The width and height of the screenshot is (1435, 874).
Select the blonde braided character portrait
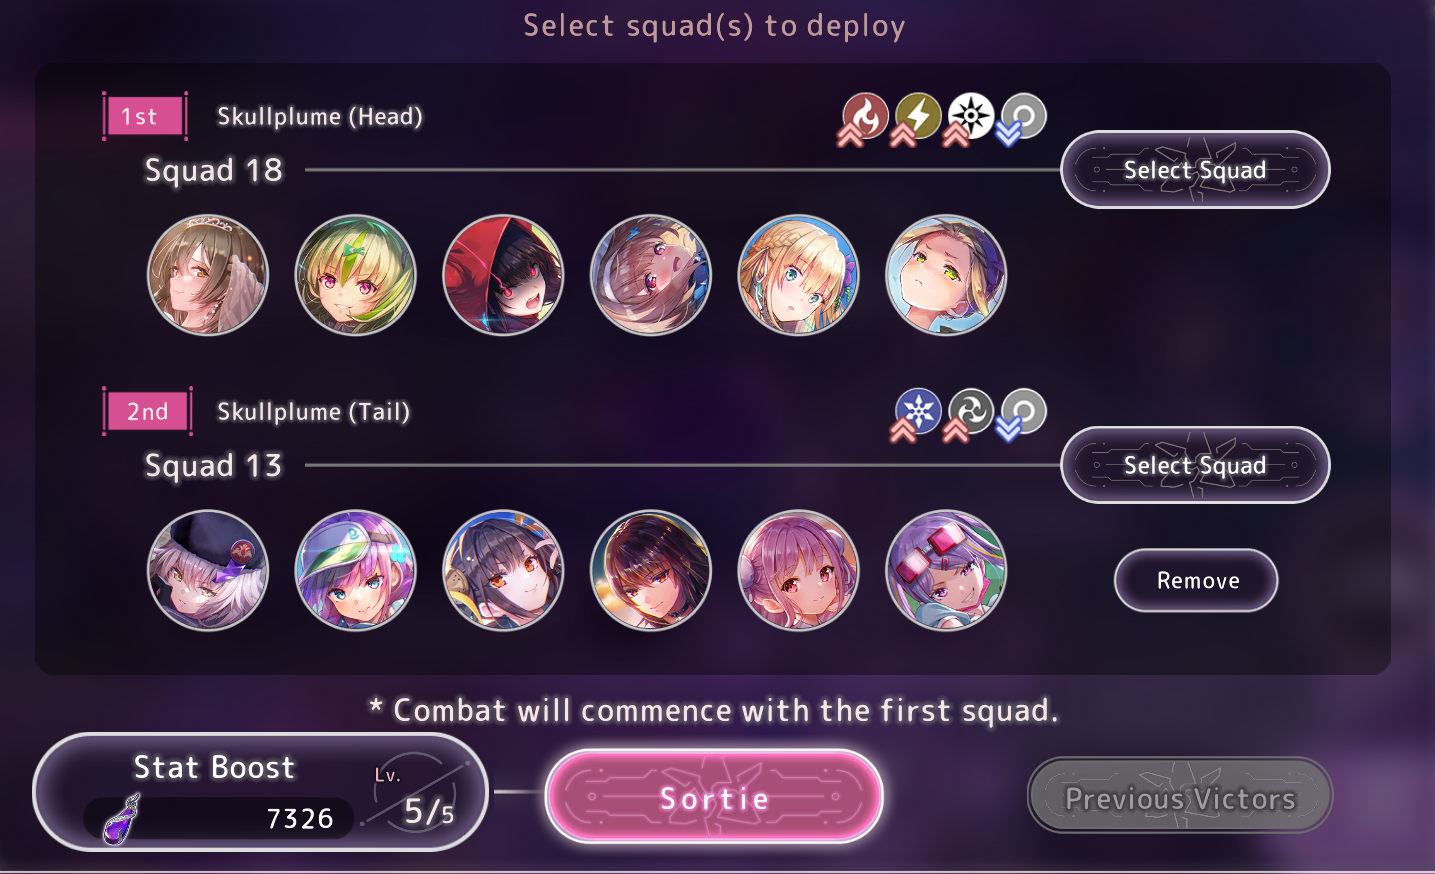[798, 275]
